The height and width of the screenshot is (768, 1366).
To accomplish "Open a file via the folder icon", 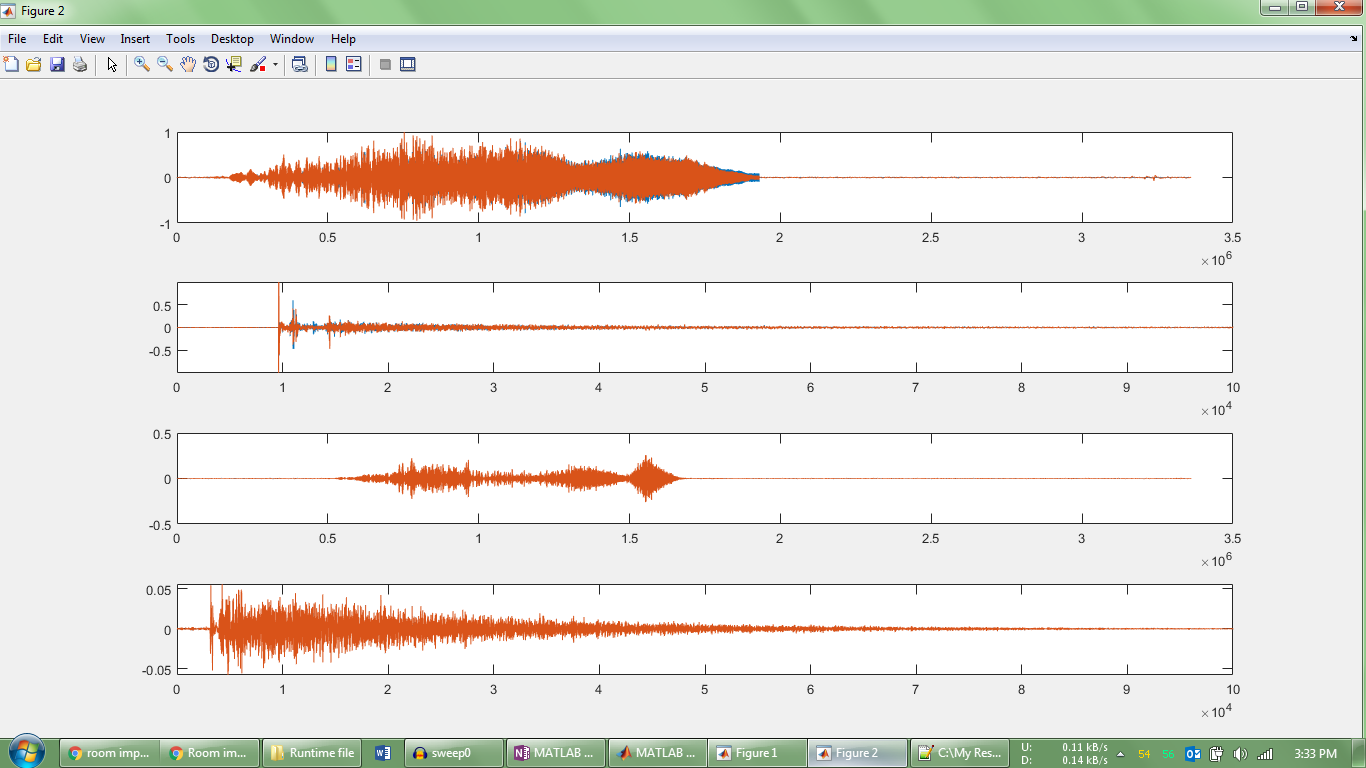I will [x=34, y=64].
